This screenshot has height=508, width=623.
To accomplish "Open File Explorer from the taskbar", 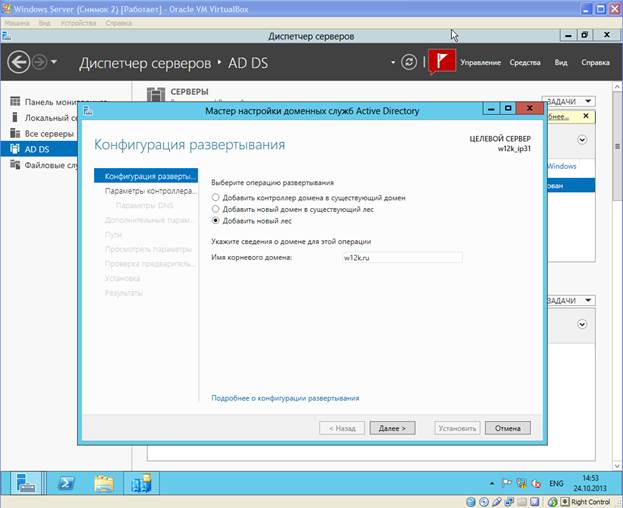I will coord(104,483).
